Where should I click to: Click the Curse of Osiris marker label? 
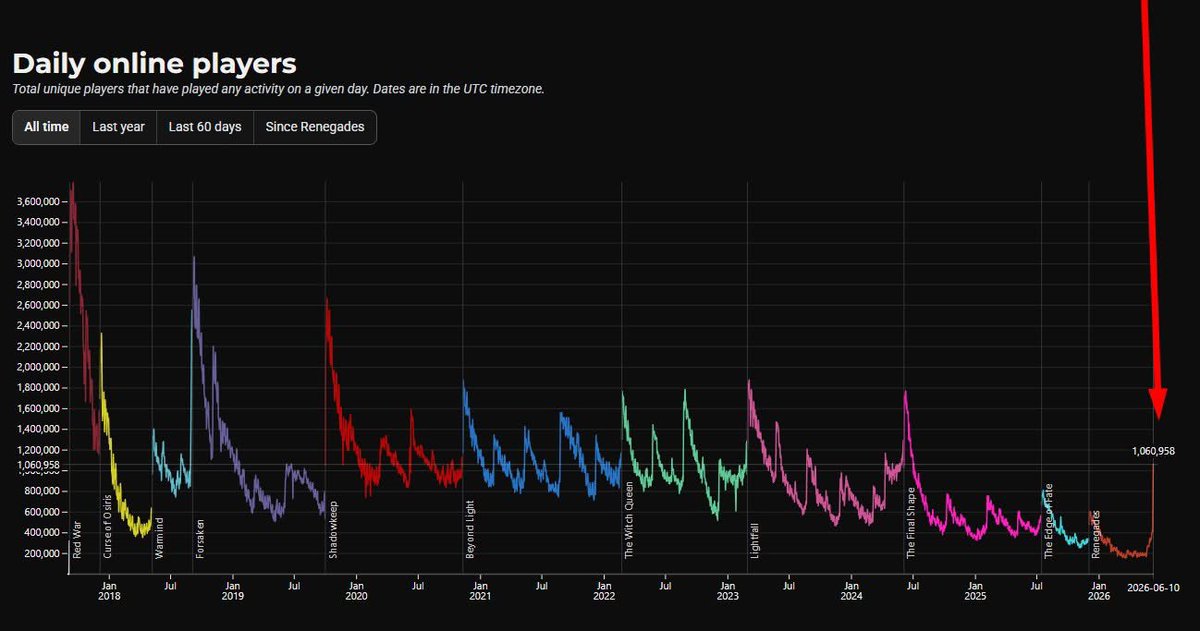click(x=108, y=524)
